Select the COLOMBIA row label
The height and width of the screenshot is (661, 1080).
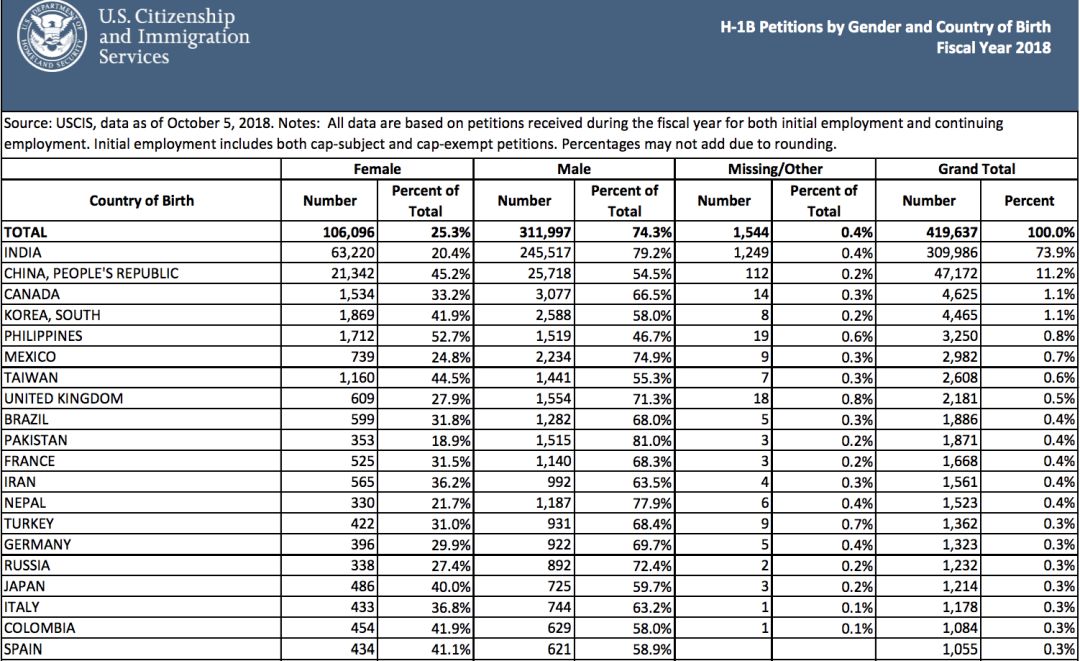click(39, 628)
